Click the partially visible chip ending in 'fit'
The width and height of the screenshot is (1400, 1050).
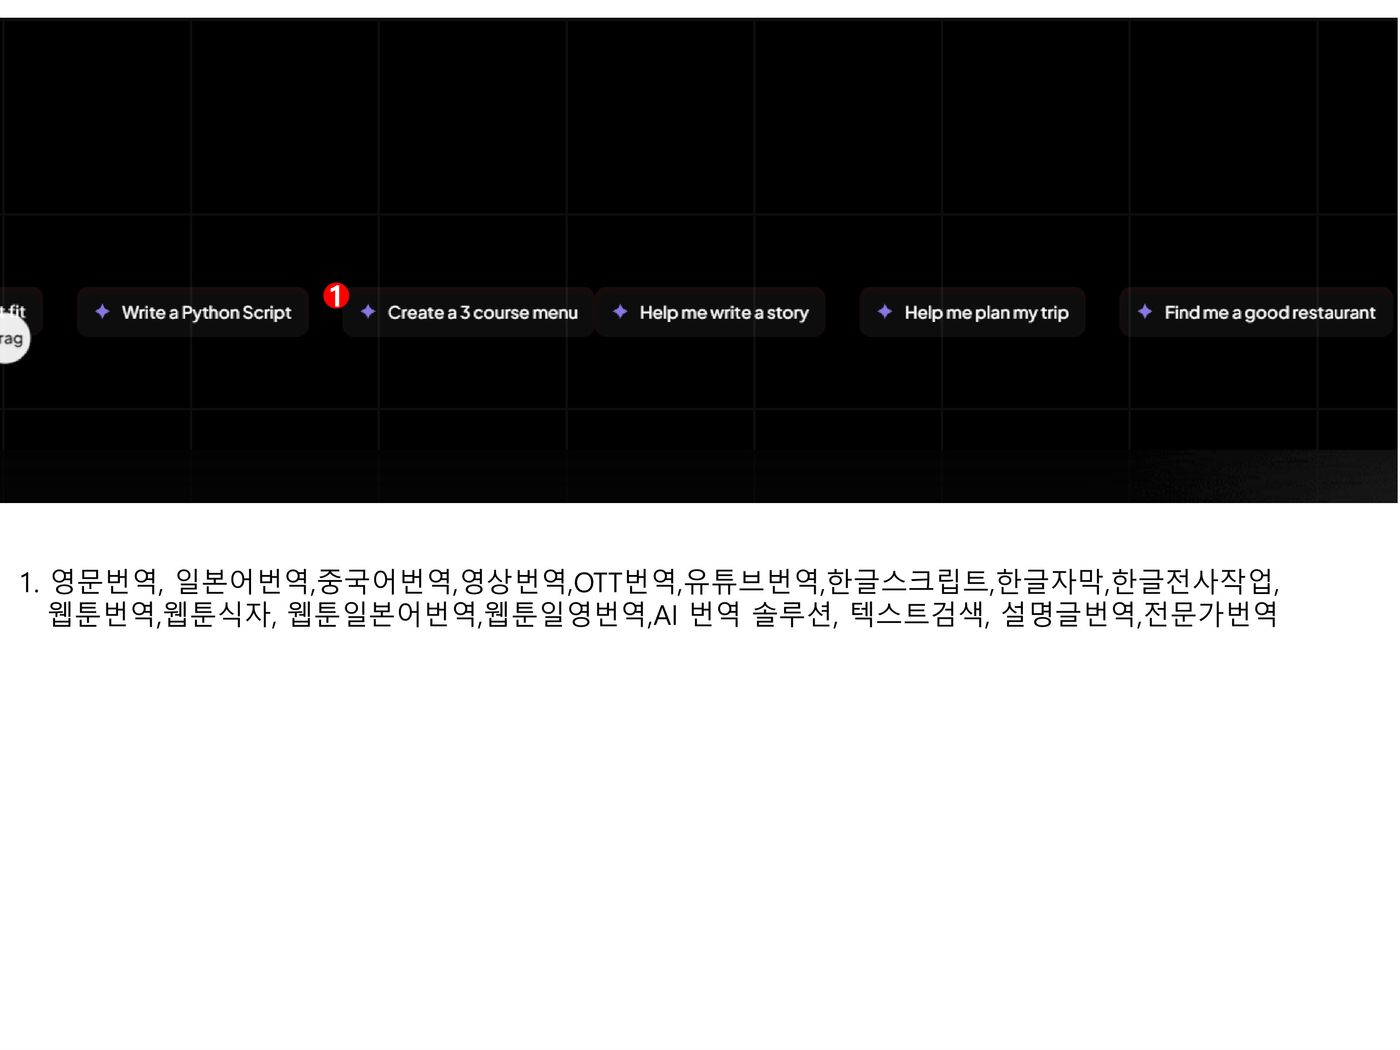[14, 310]
